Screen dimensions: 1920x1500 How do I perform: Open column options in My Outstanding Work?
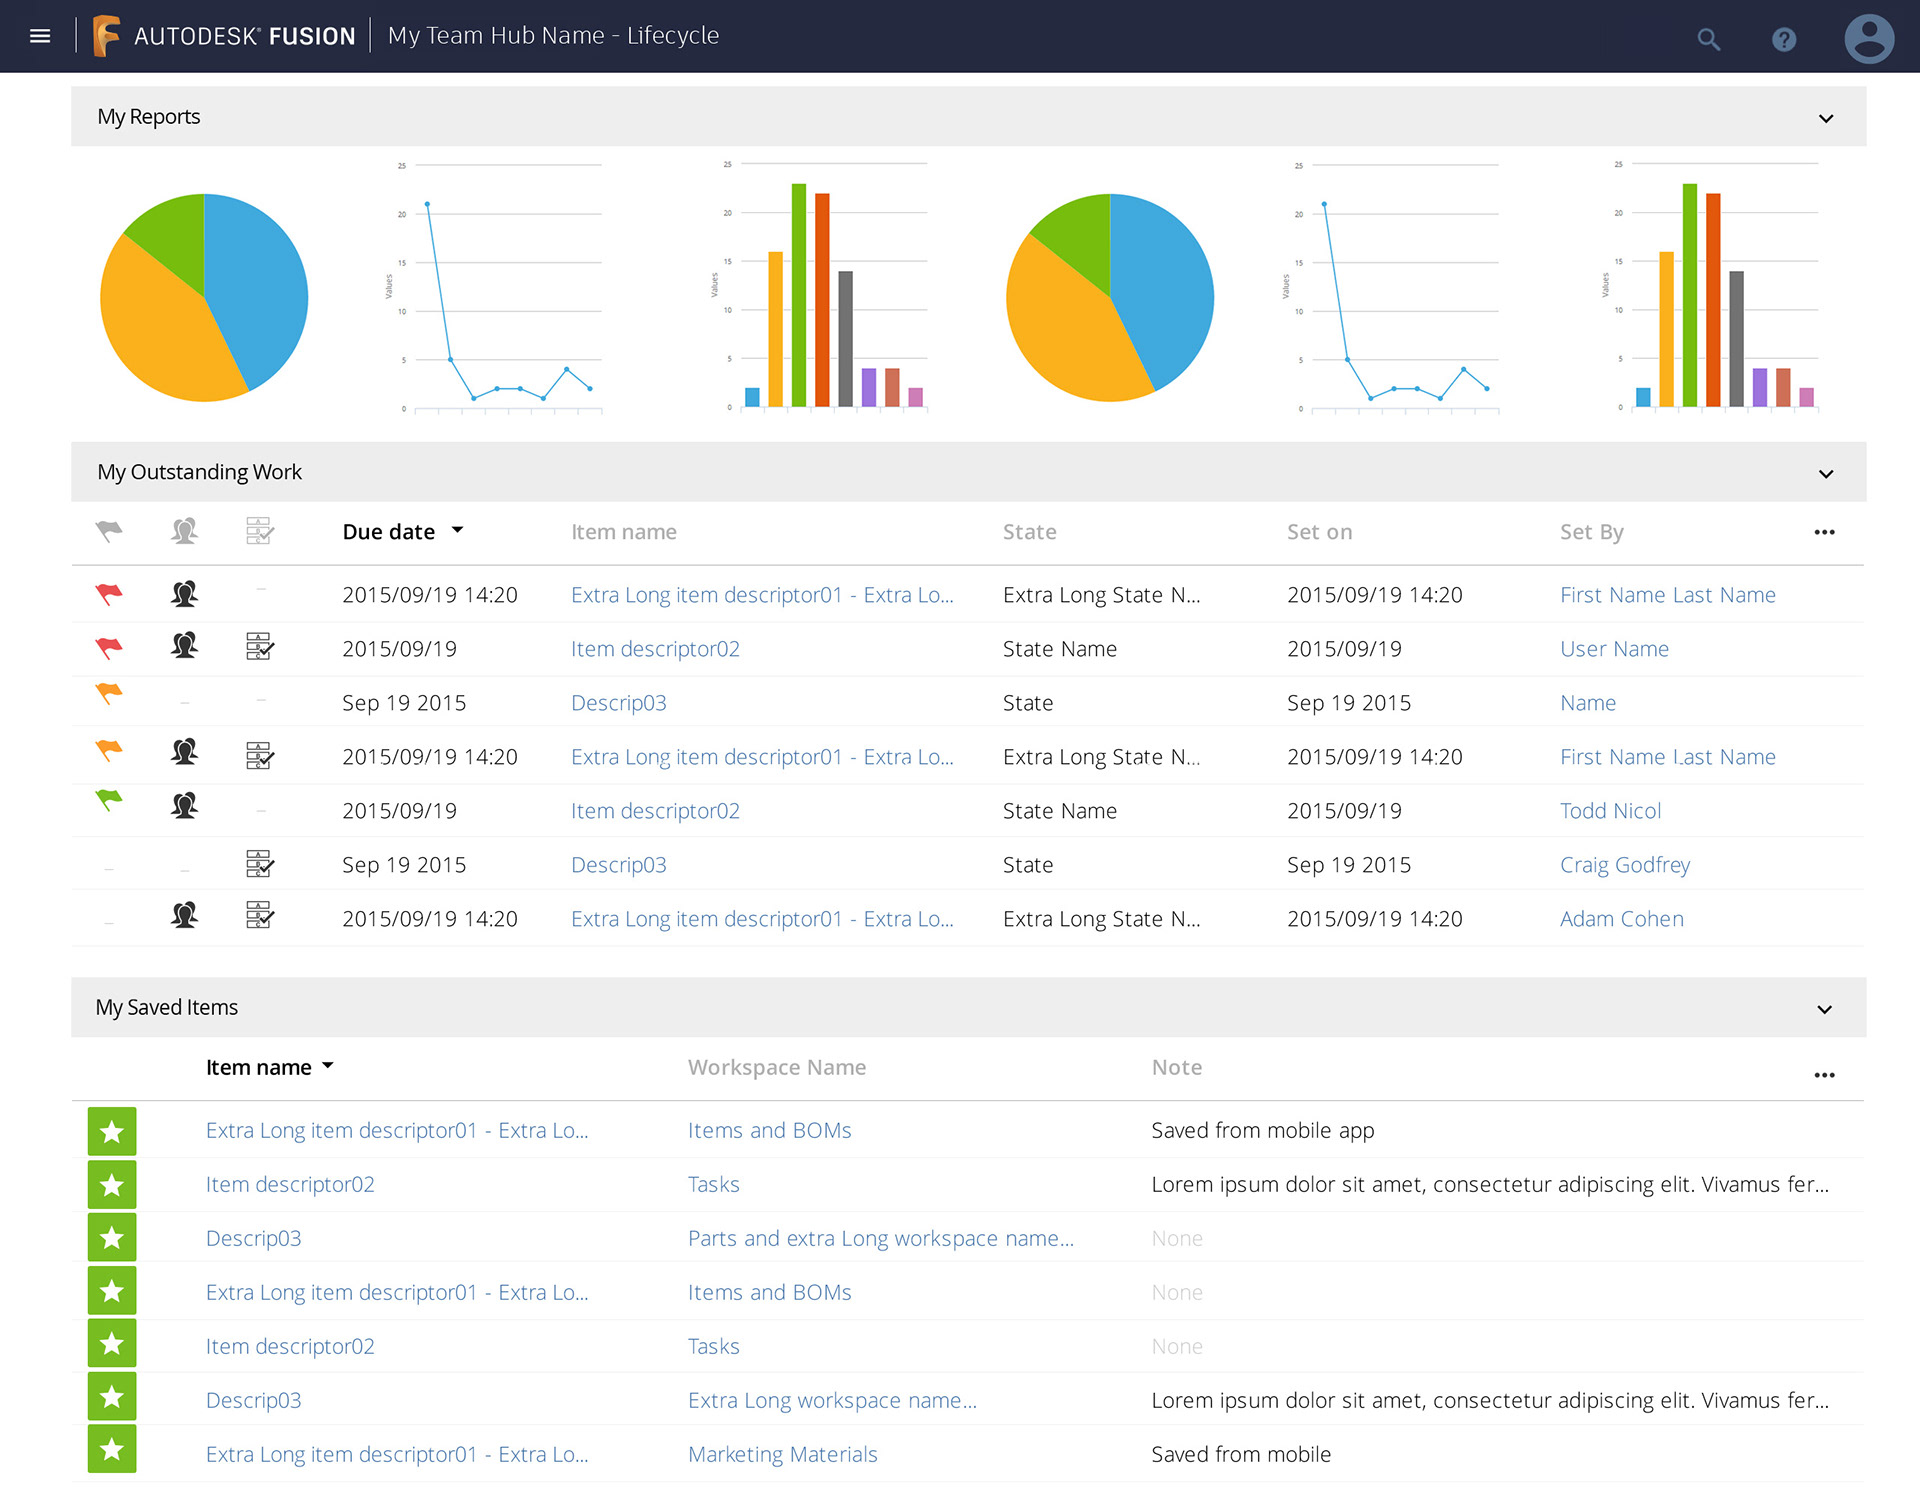[x=1823, y=532]
